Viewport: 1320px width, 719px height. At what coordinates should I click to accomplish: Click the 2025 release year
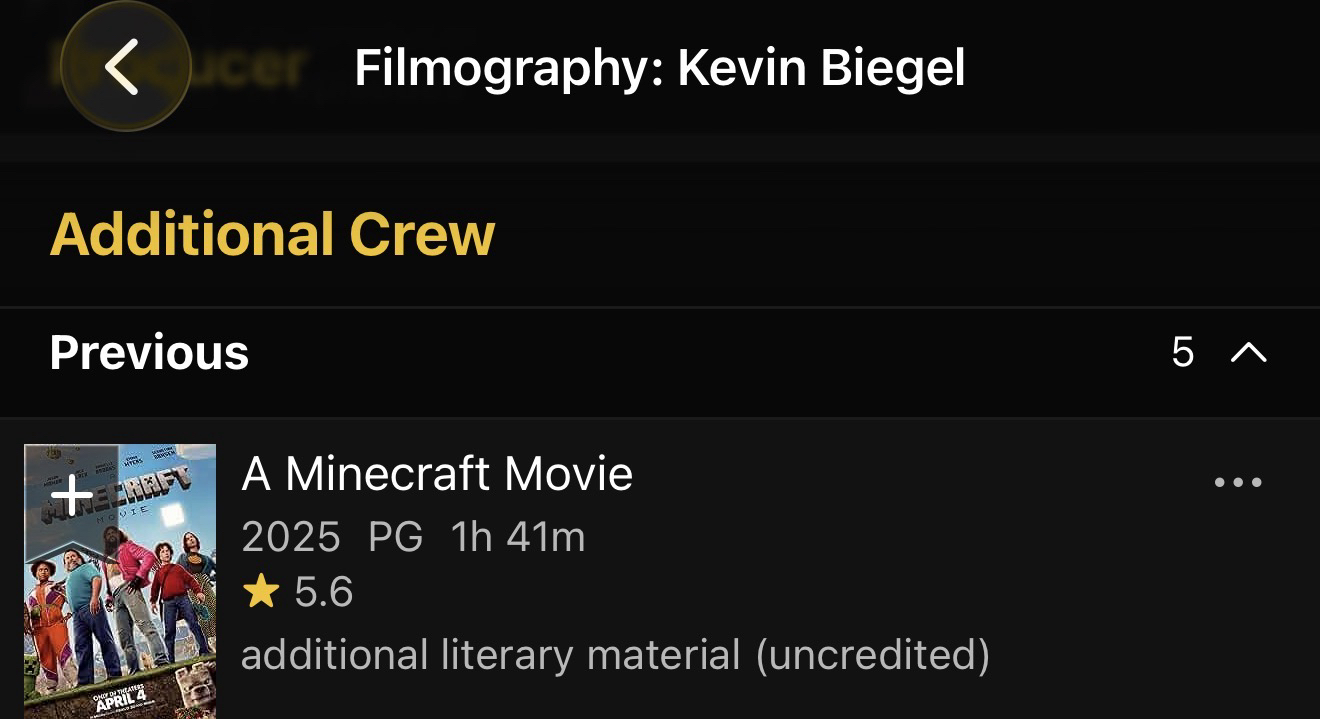290,538
